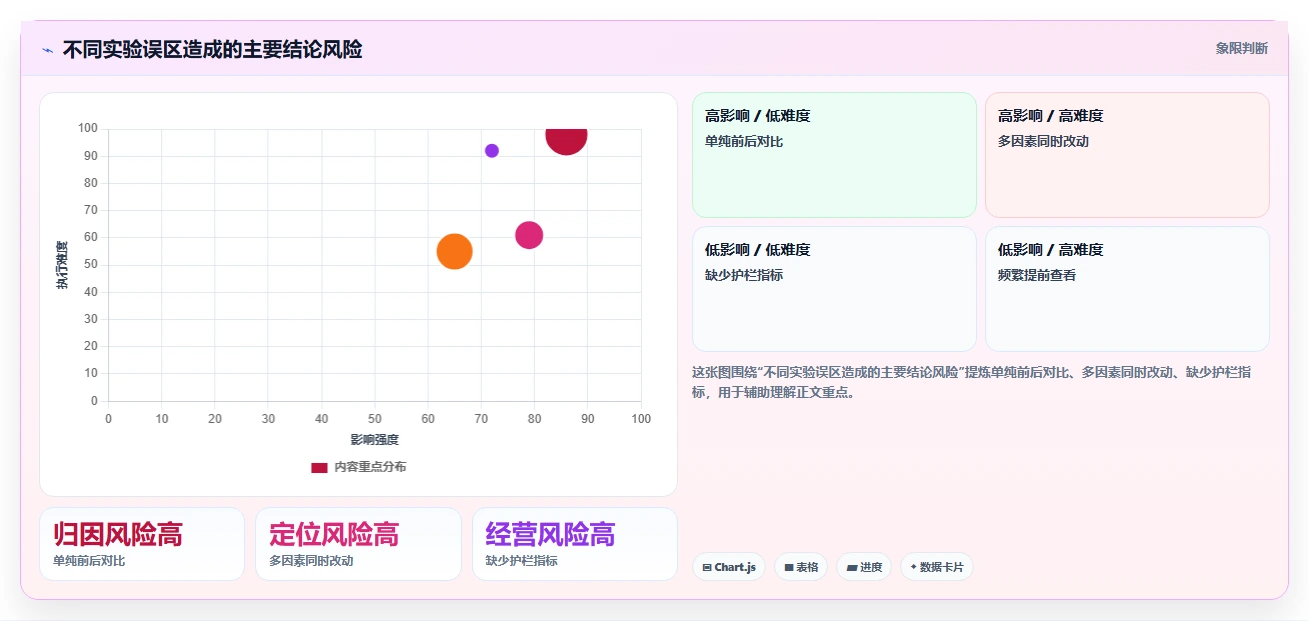The height and width of the screenshot is (621, 1309).
Task: Click the 频繁提前查看 text in quadrant card
Action: click(1037, 275)
